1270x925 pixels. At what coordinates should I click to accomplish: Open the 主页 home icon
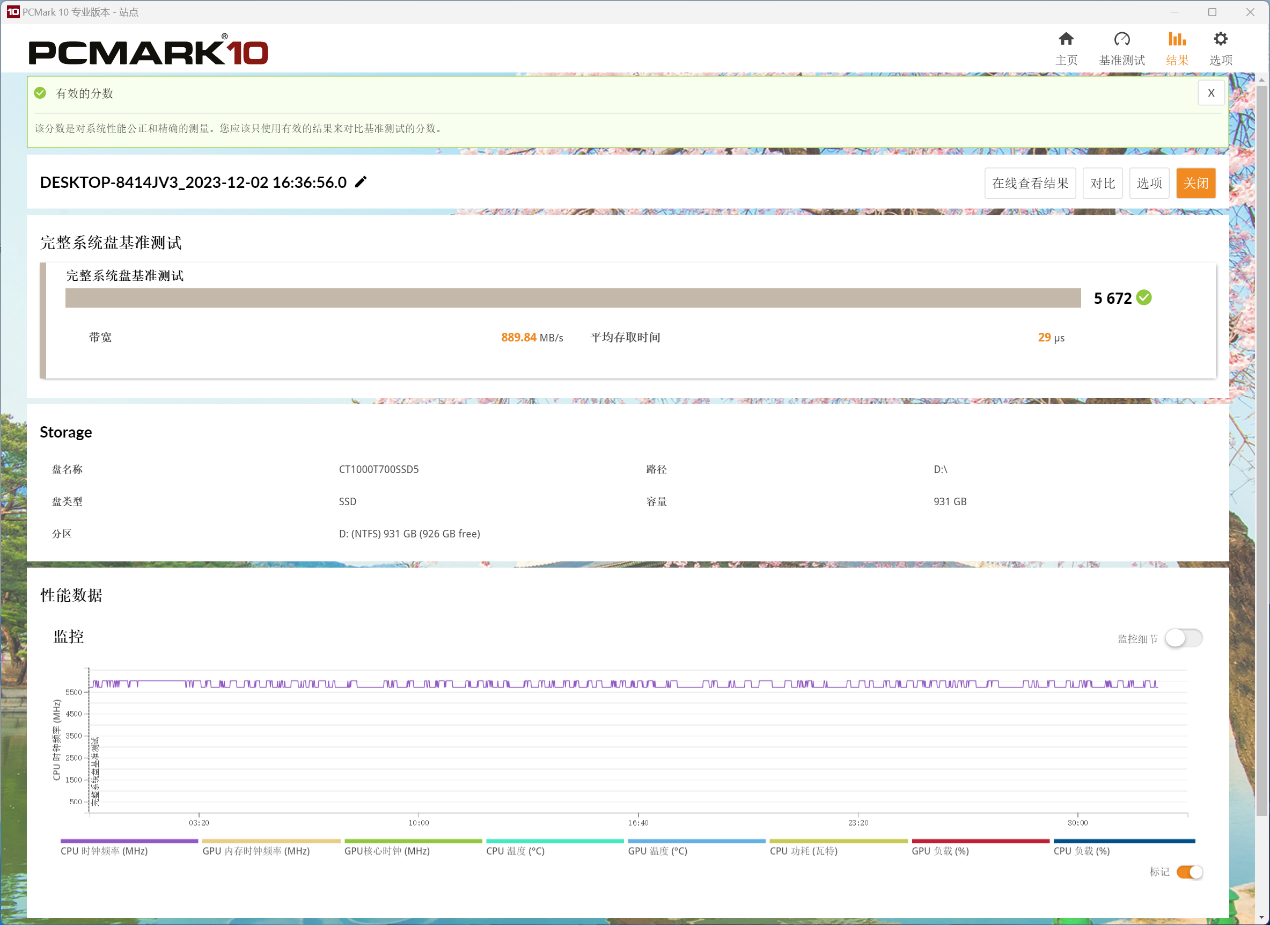point(1066,40)
